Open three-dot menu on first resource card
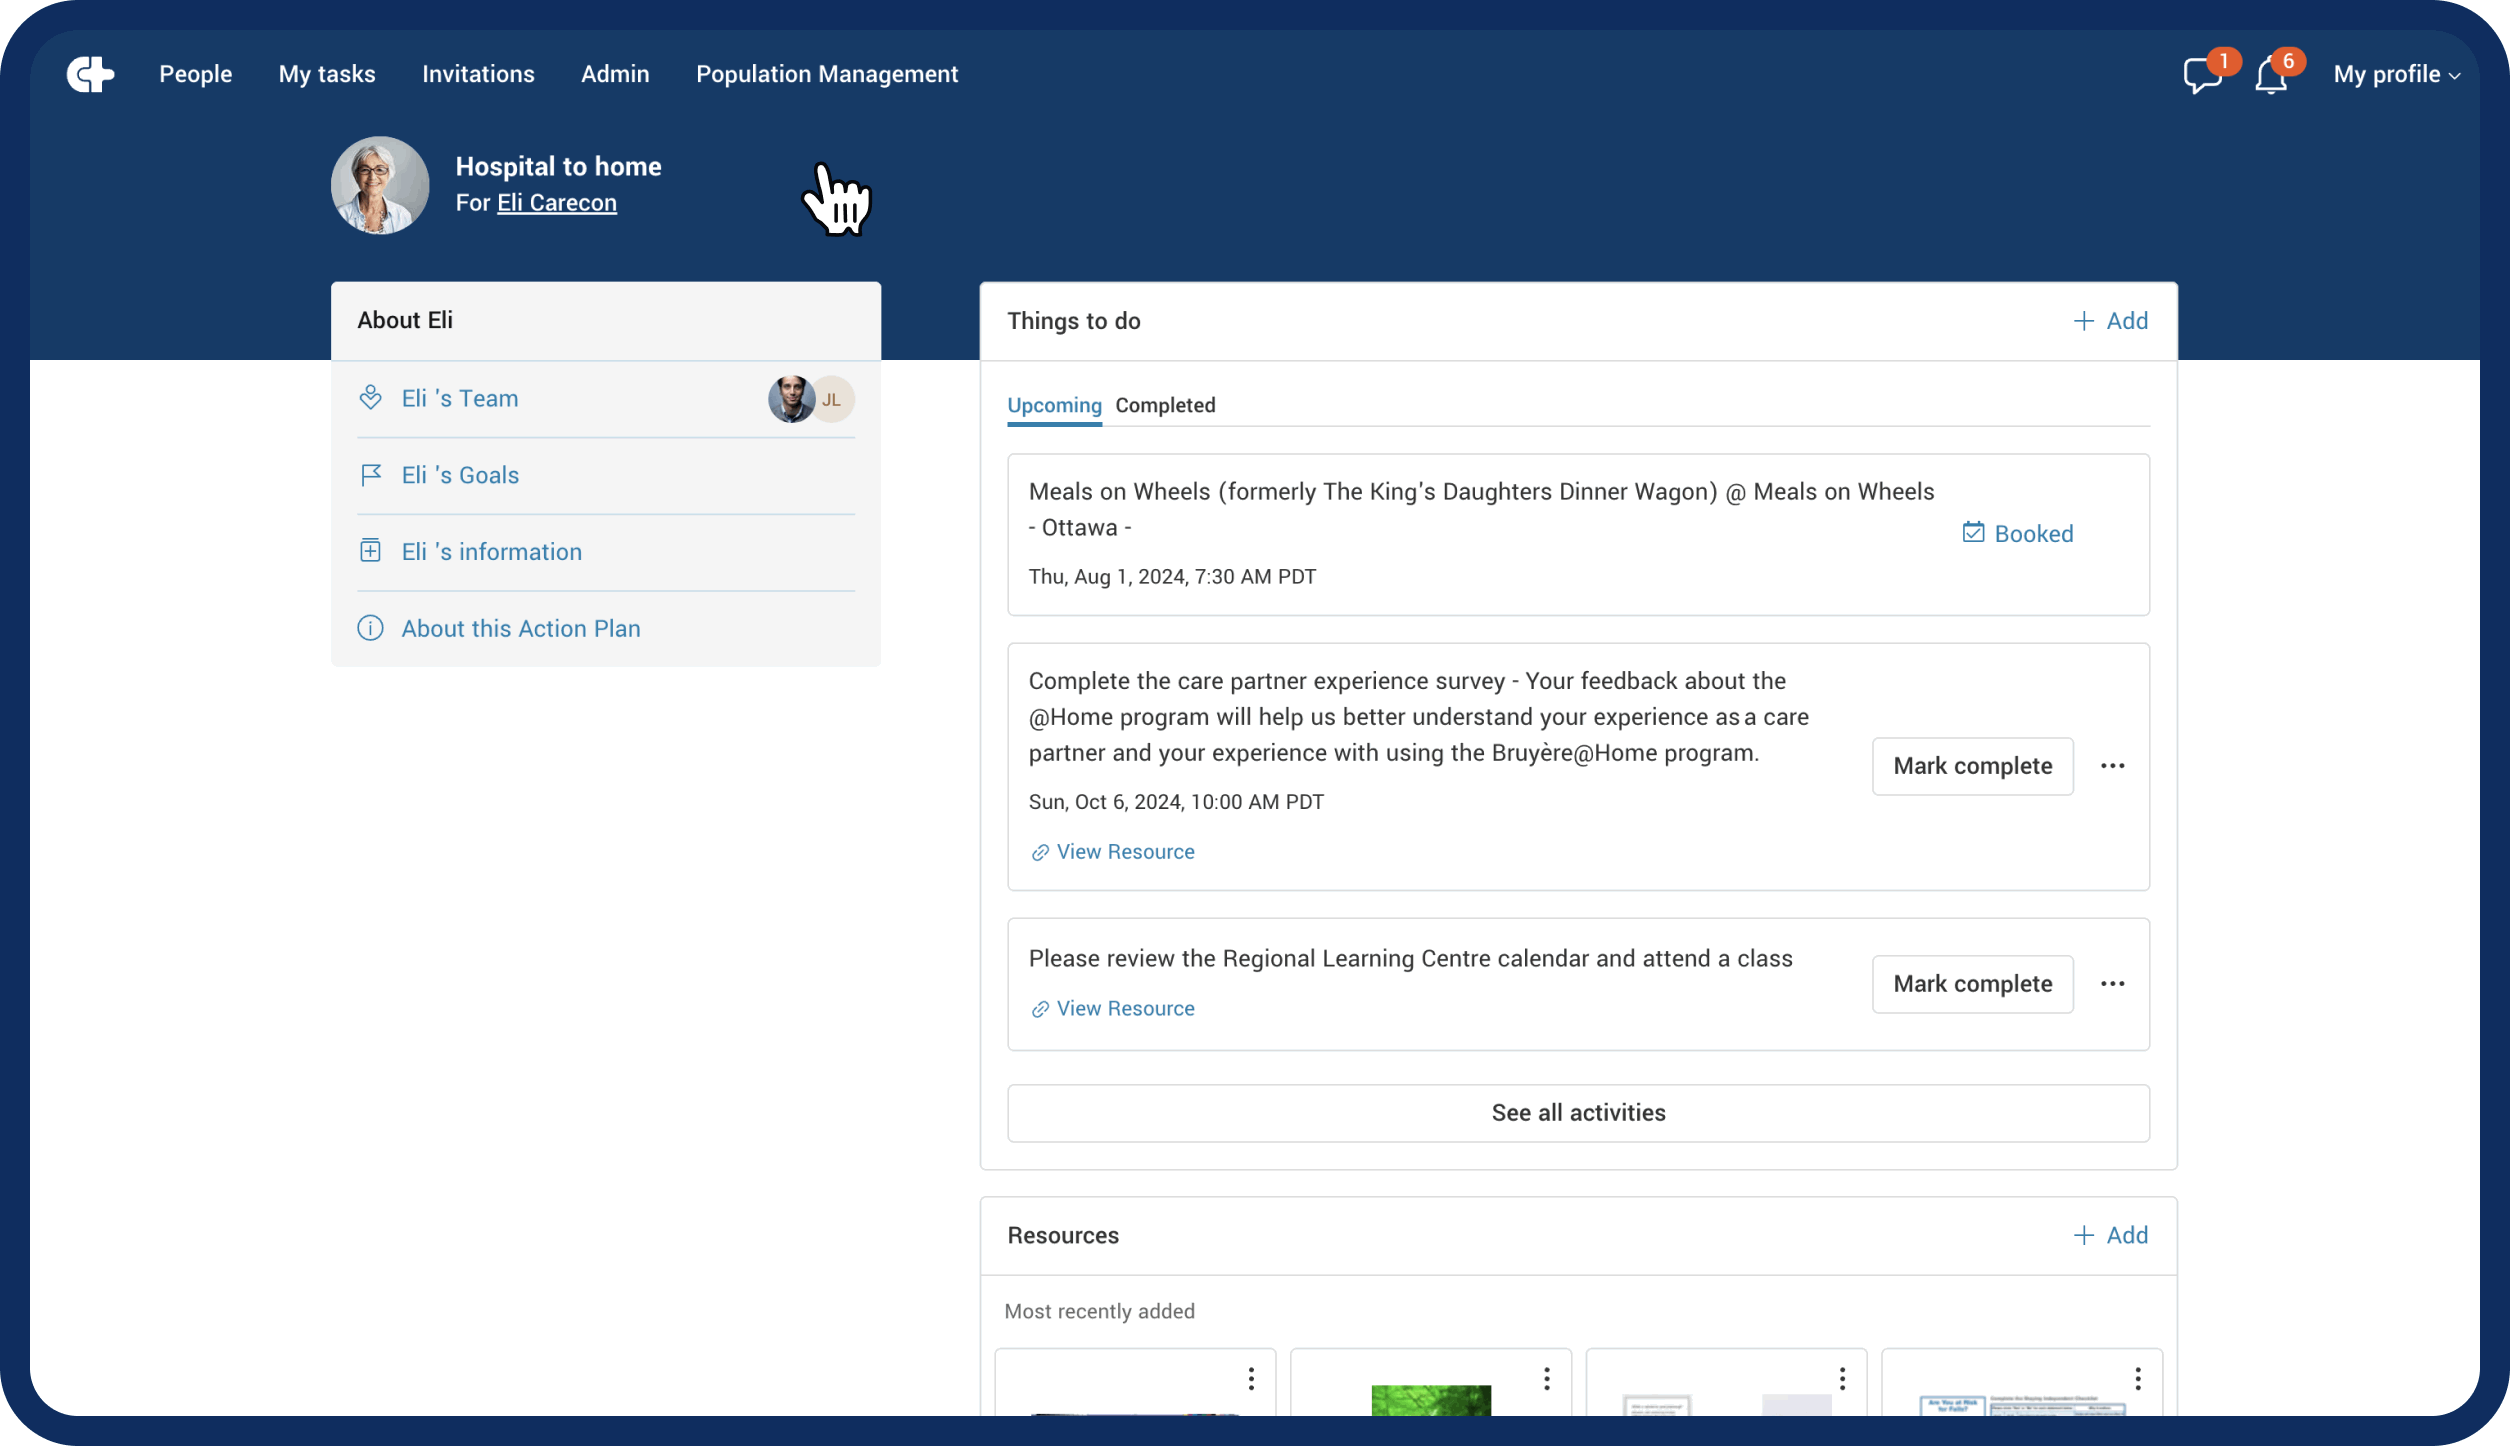Image resolution: width=2510 pixels, height=1446 pixels. [1250, 1379]
